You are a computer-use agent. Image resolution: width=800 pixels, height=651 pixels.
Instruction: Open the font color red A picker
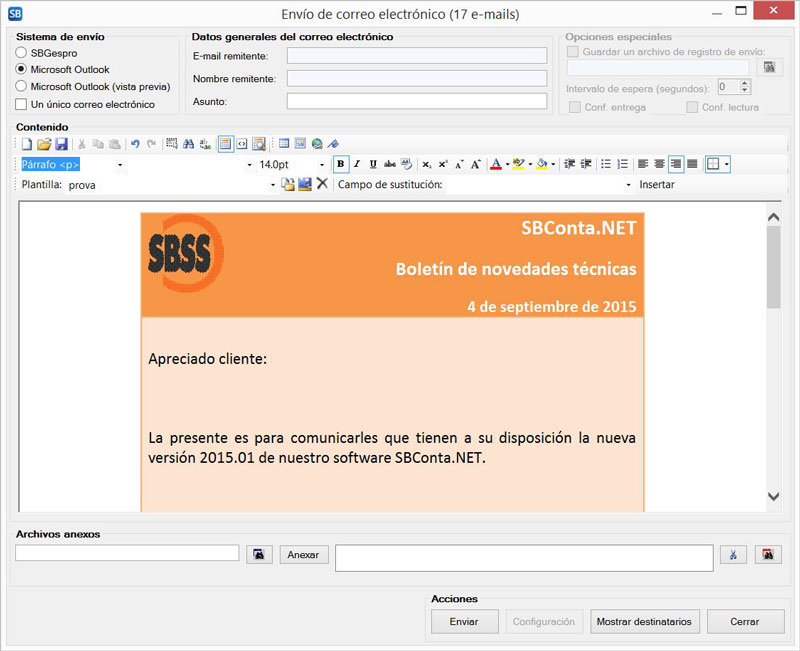[496, 164]
